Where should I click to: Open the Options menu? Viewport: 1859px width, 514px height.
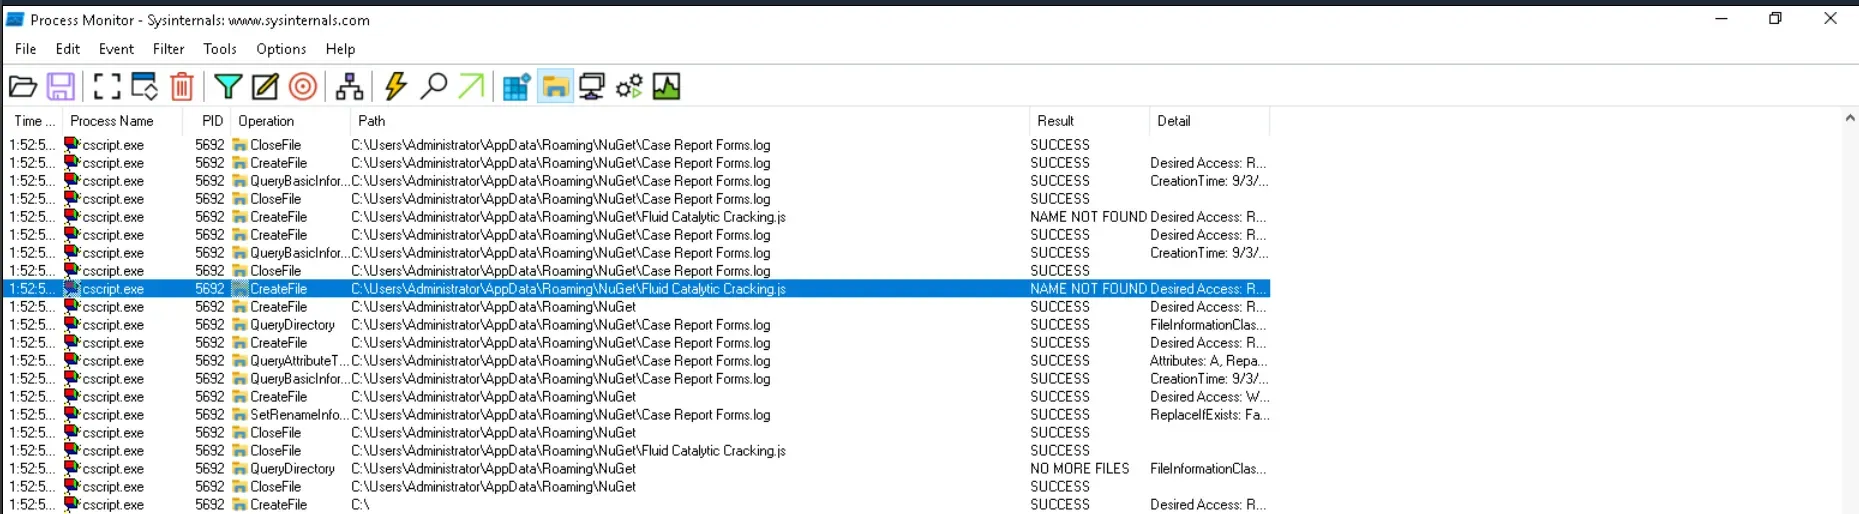click(281, 49)
